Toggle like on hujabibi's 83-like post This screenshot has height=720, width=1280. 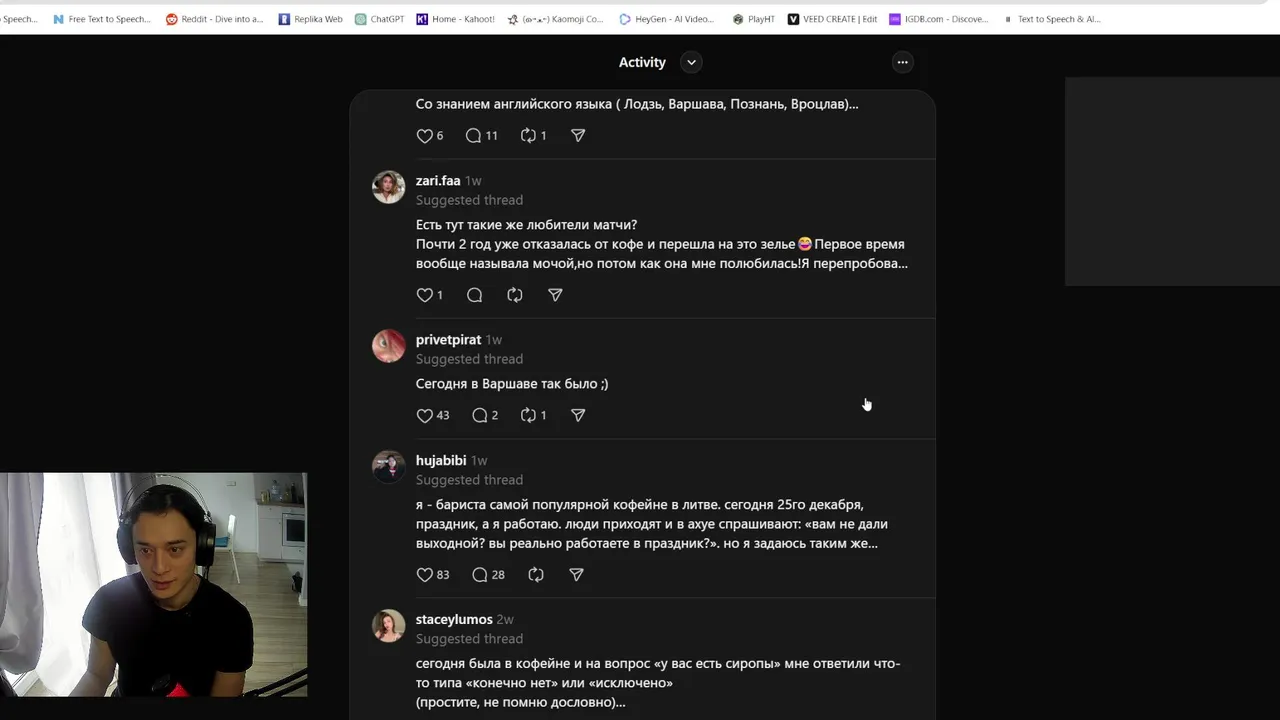425,575
